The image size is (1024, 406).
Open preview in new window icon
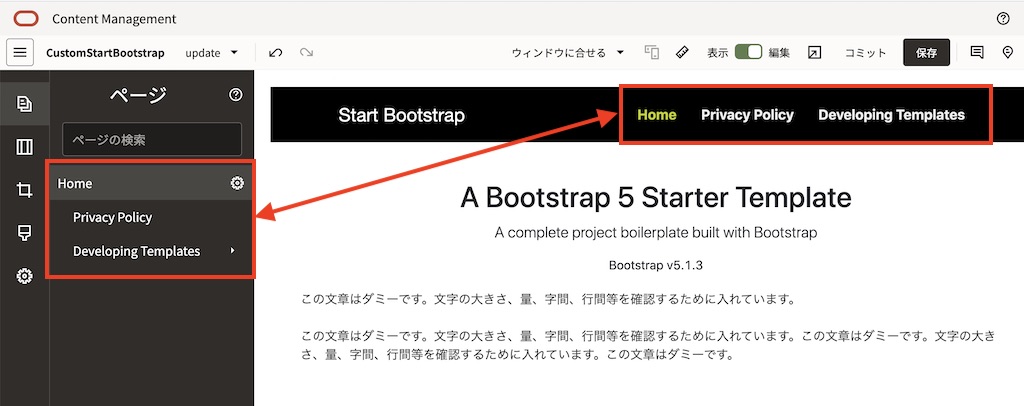[x=814, y=52]
